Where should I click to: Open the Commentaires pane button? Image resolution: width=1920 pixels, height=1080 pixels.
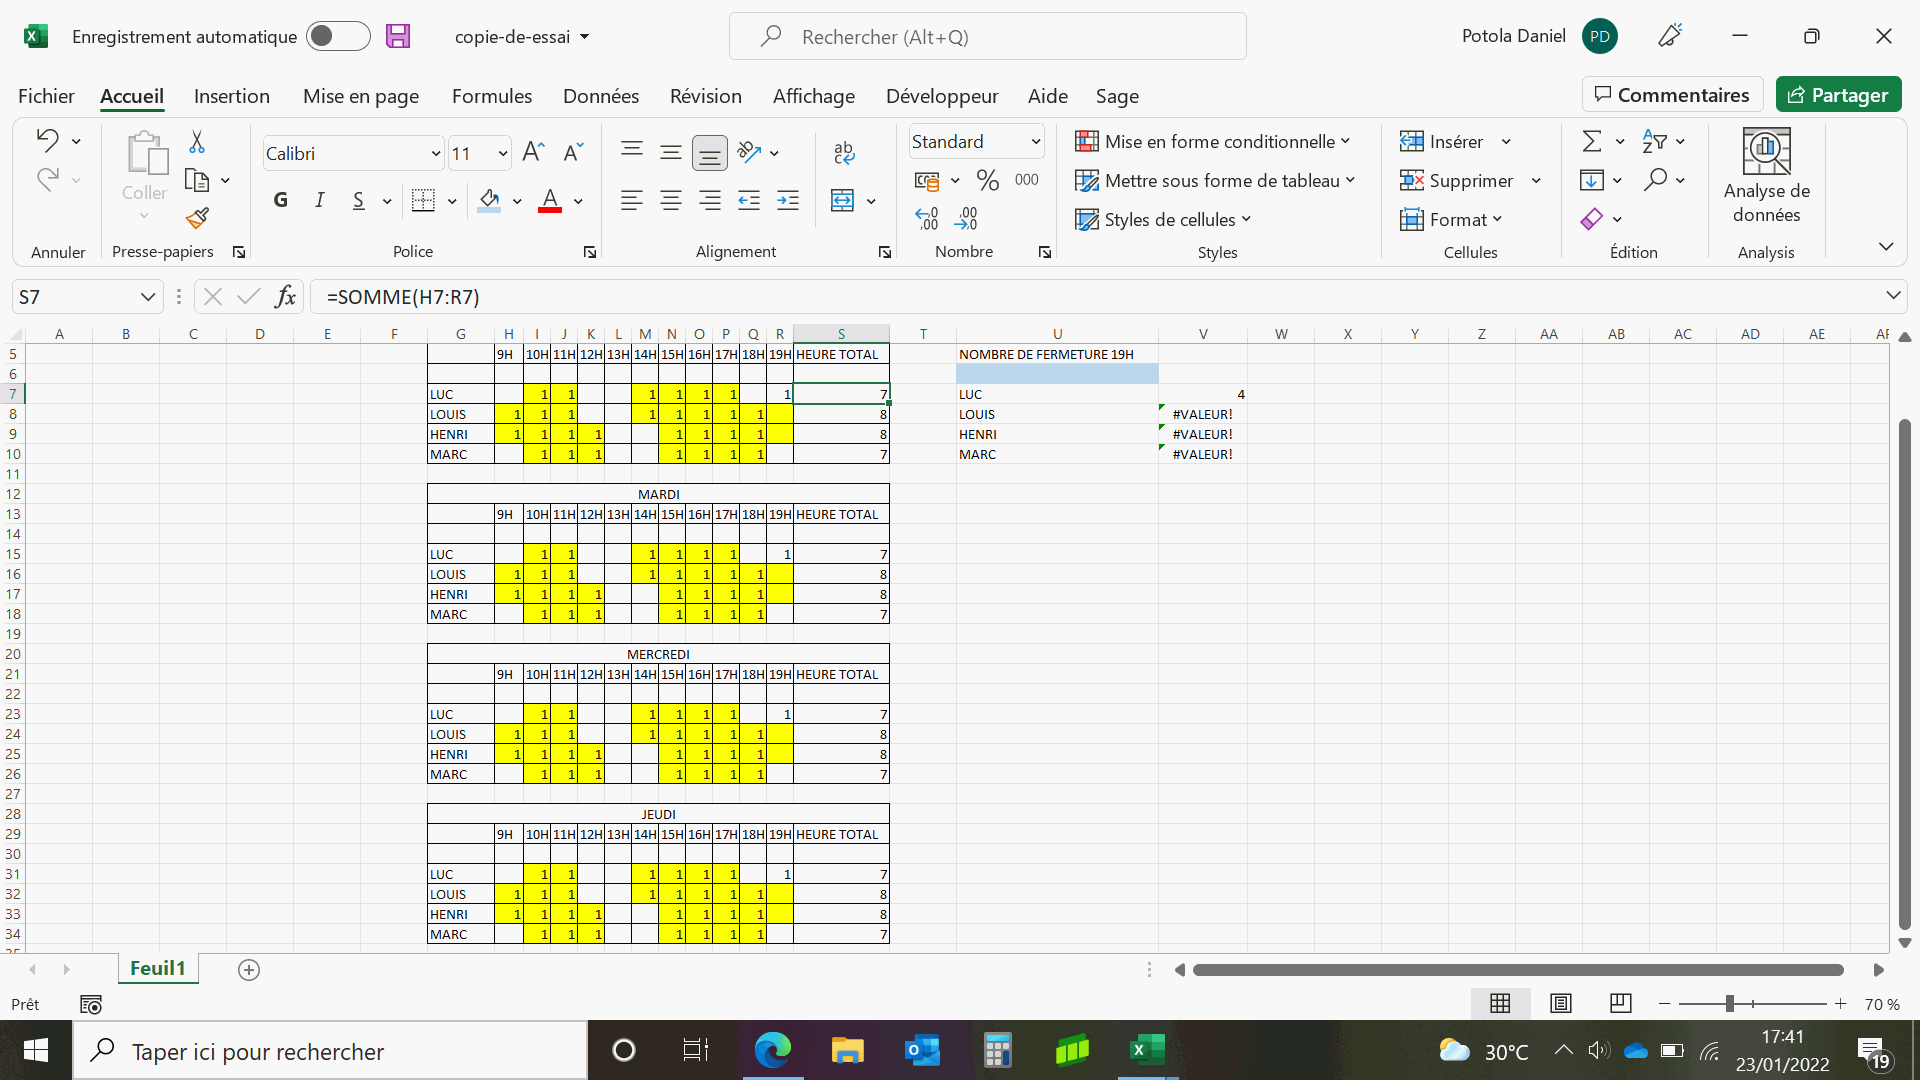click(1672, 95)
